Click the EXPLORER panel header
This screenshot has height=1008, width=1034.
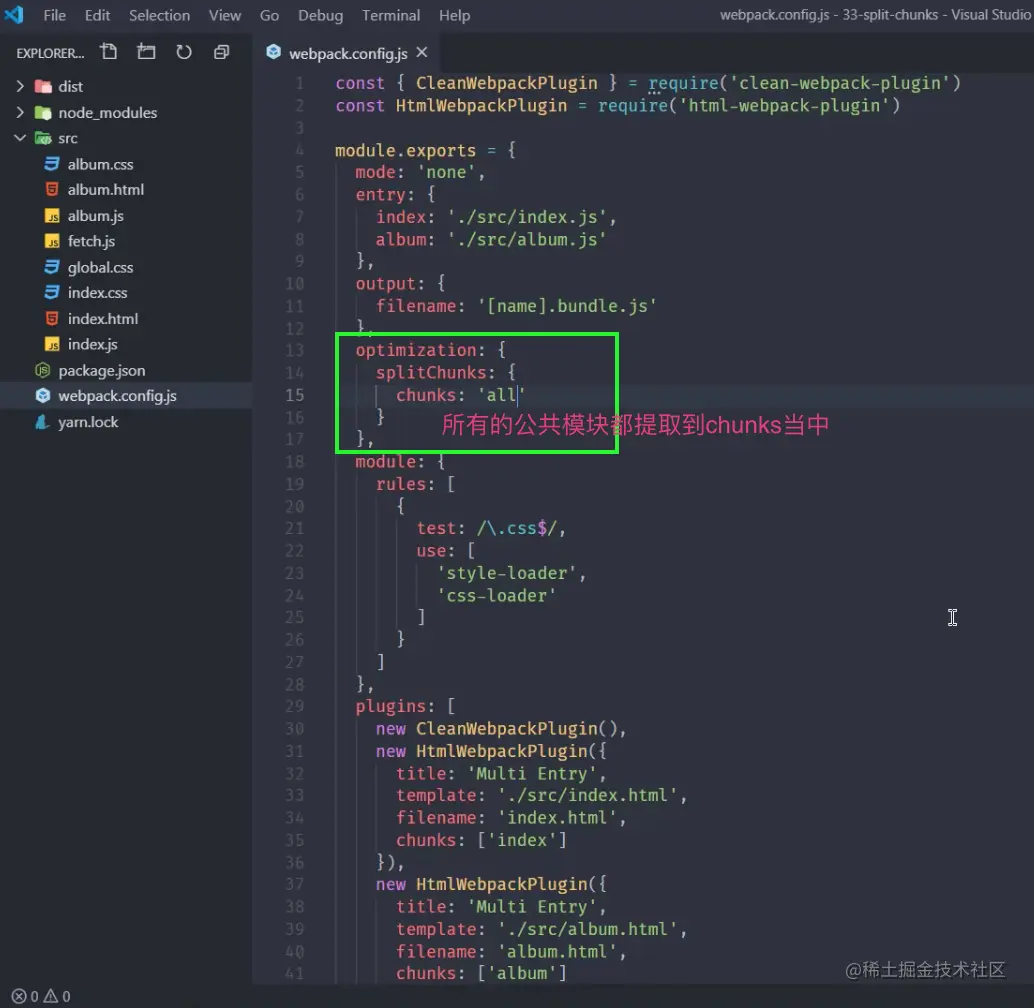(50, 53)
